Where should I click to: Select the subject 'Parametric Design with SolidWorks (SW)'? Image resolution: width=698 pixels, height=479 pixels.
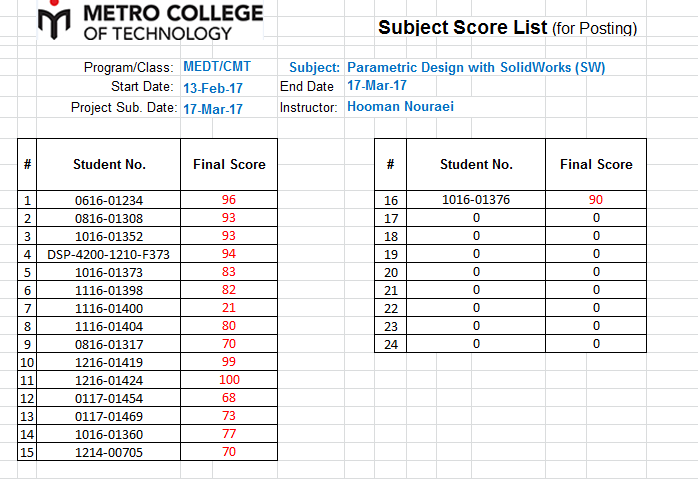tap(476, 67)
